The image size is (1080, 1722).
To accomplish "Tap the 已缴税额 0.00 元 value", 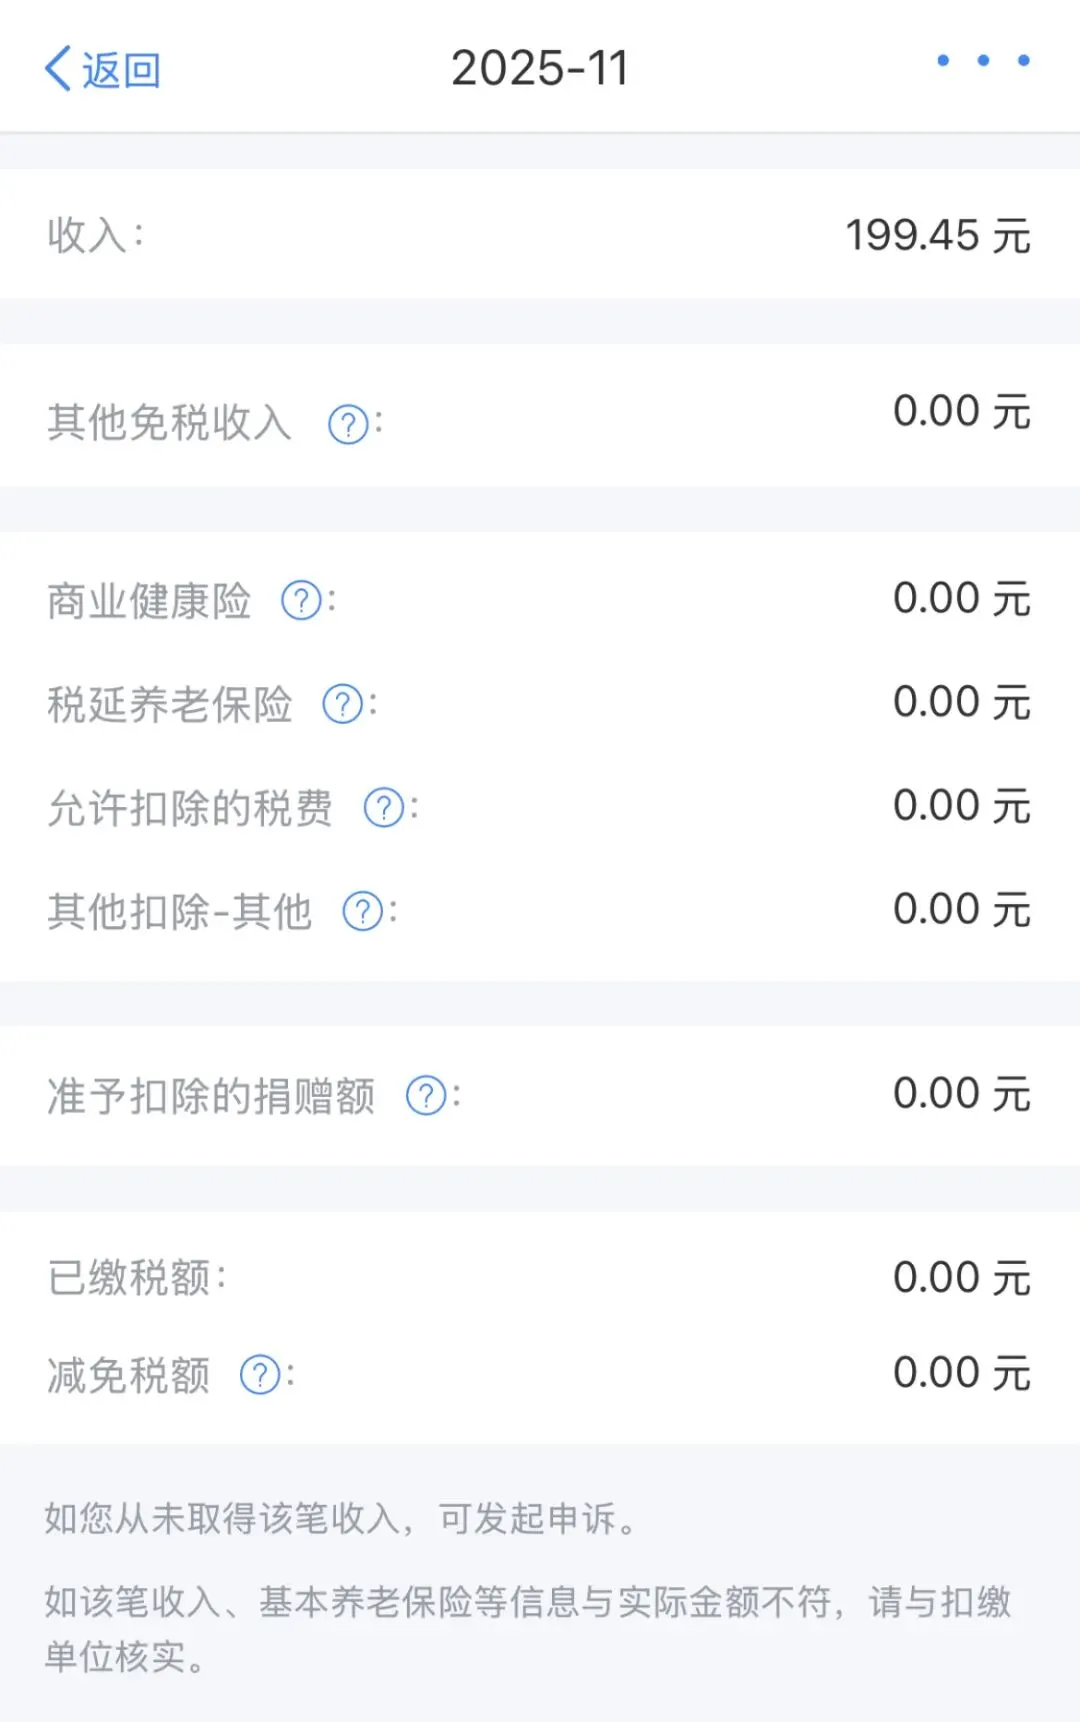I will click(961, 1278).
